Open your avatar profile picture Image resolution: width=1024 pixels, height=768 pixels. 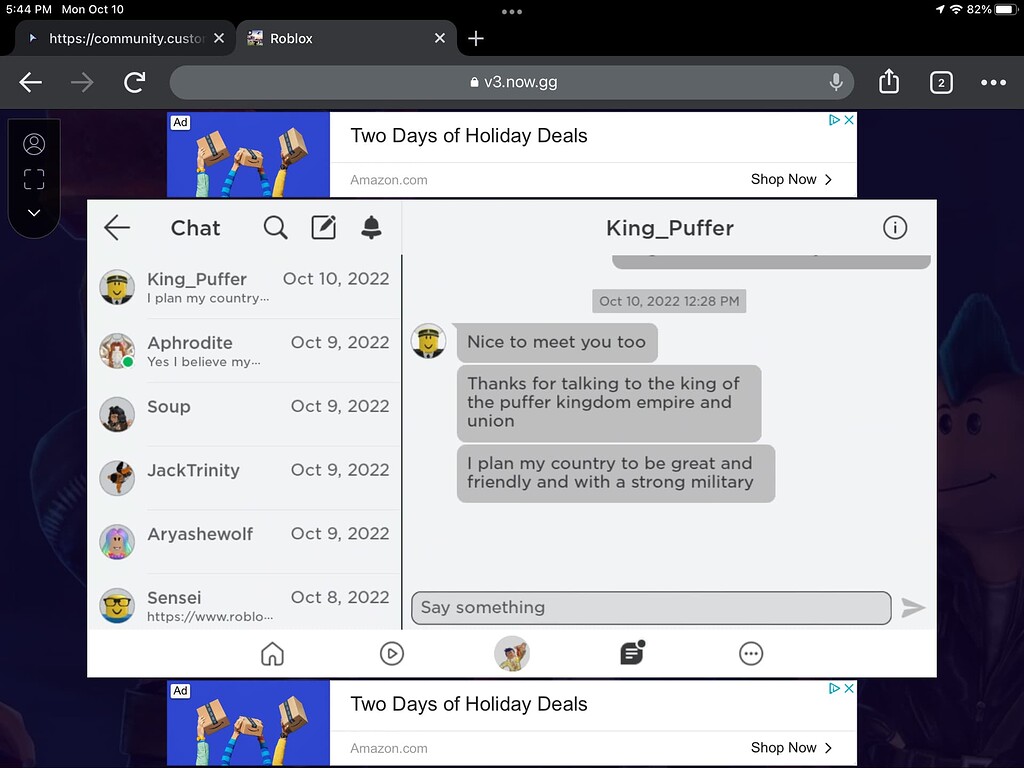tap(512, 653)
